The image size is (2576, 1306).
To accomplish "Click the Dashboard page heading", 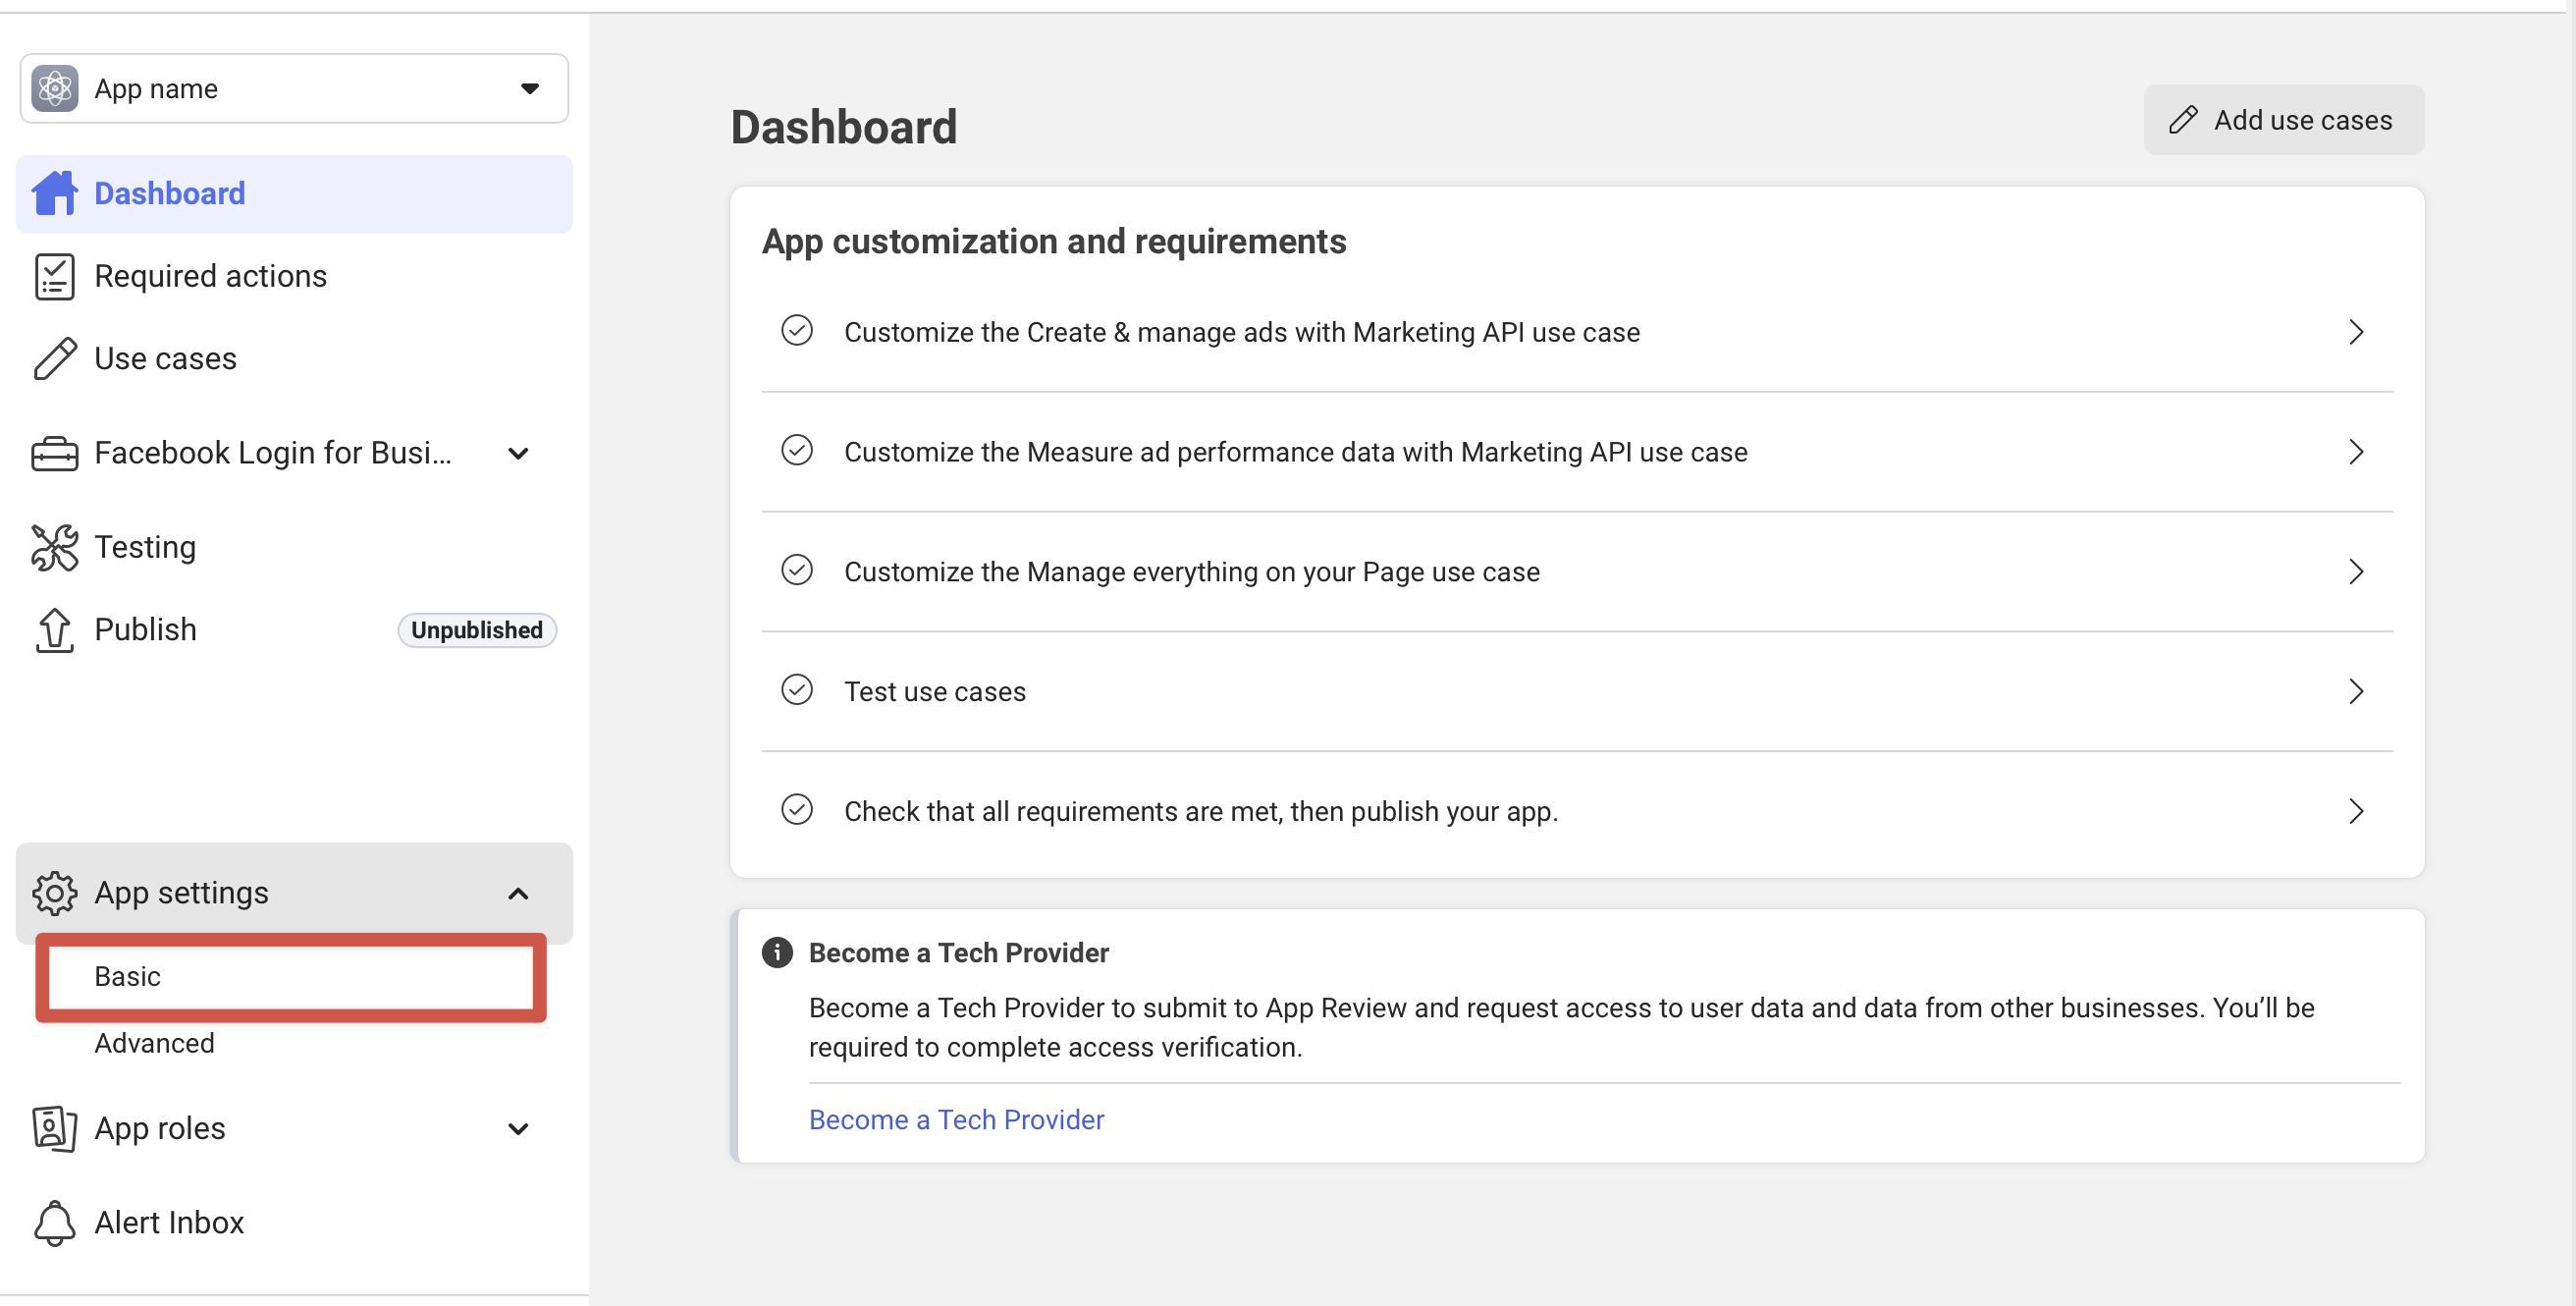I will (x=844, y=127).
